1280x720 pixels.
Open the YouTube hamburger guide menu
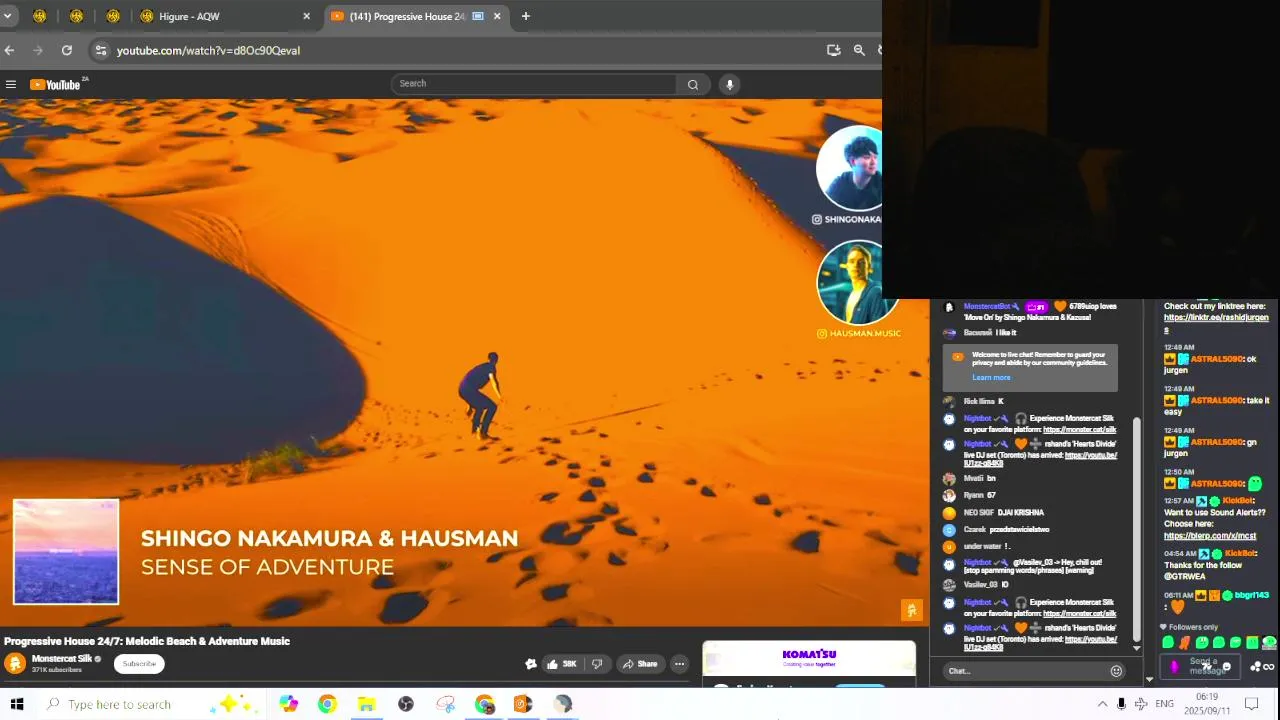pyautogui.click(x=11, y=85)
